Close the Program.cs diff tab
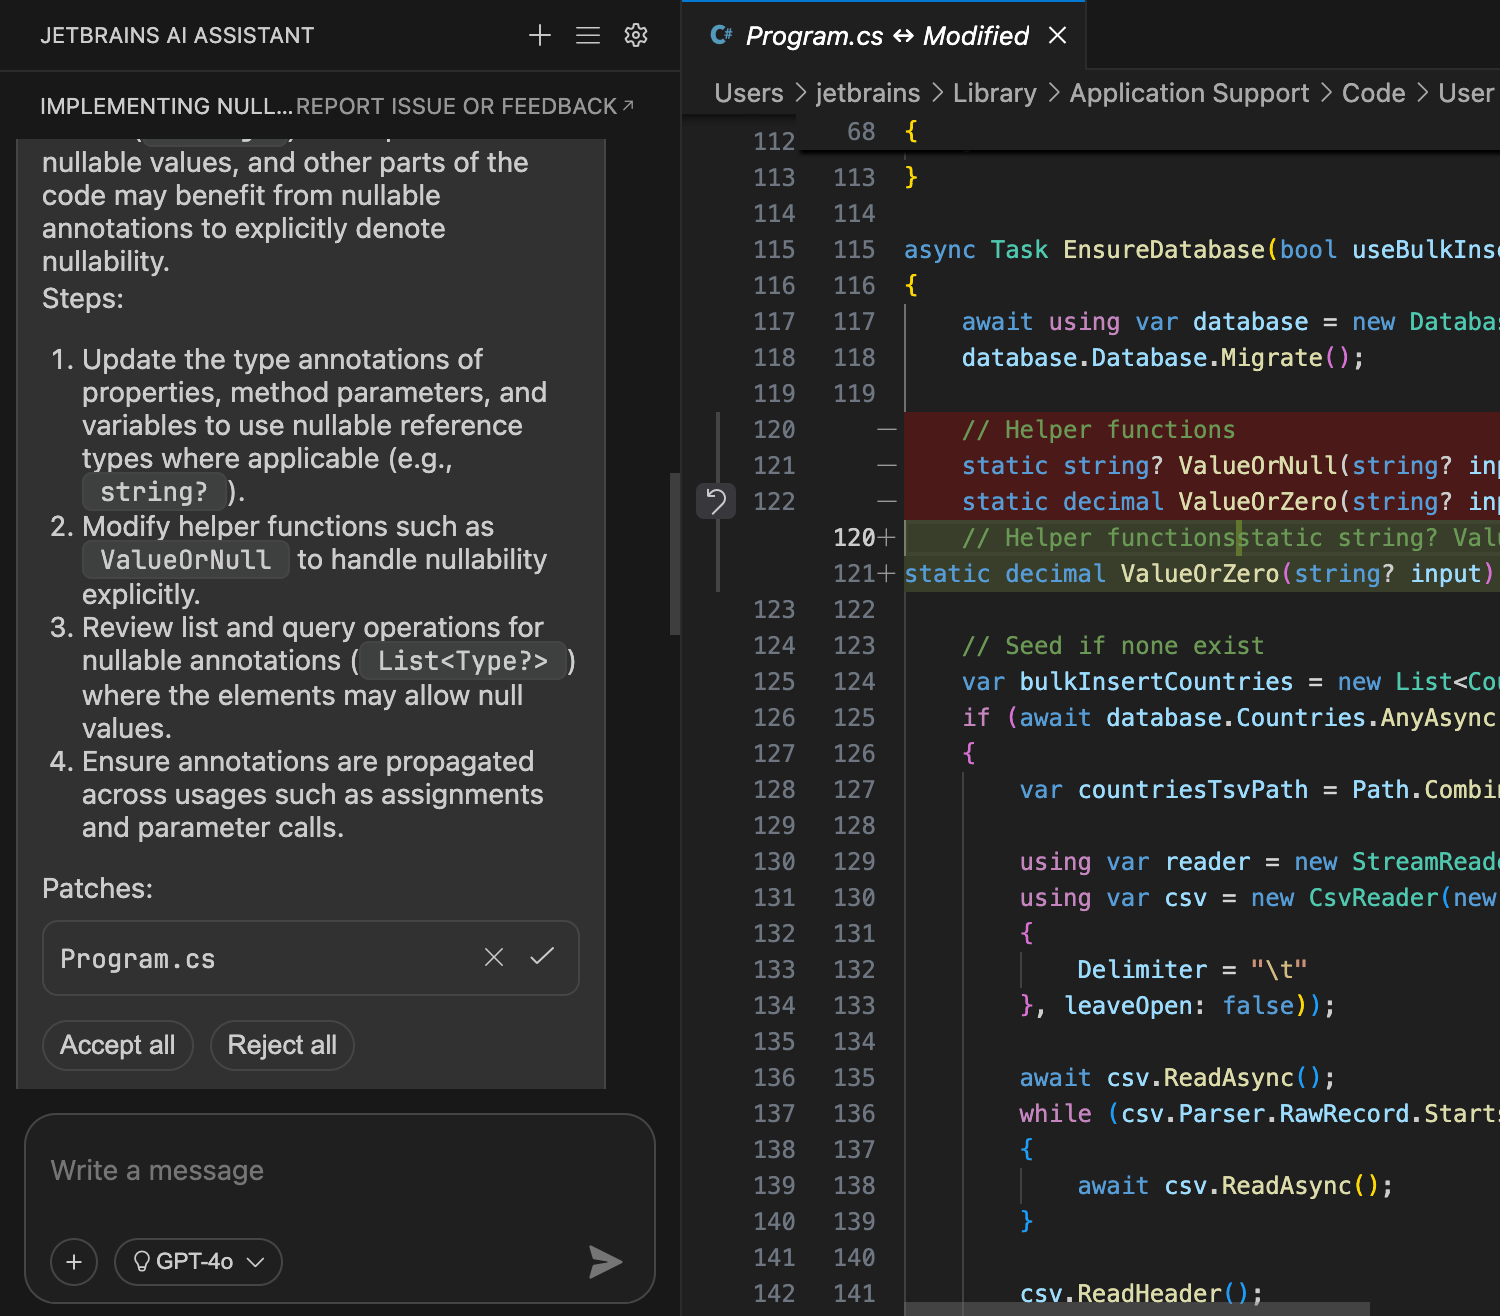The height and width of the screenshot is (1316, 1500). (x=1057, y=35)
